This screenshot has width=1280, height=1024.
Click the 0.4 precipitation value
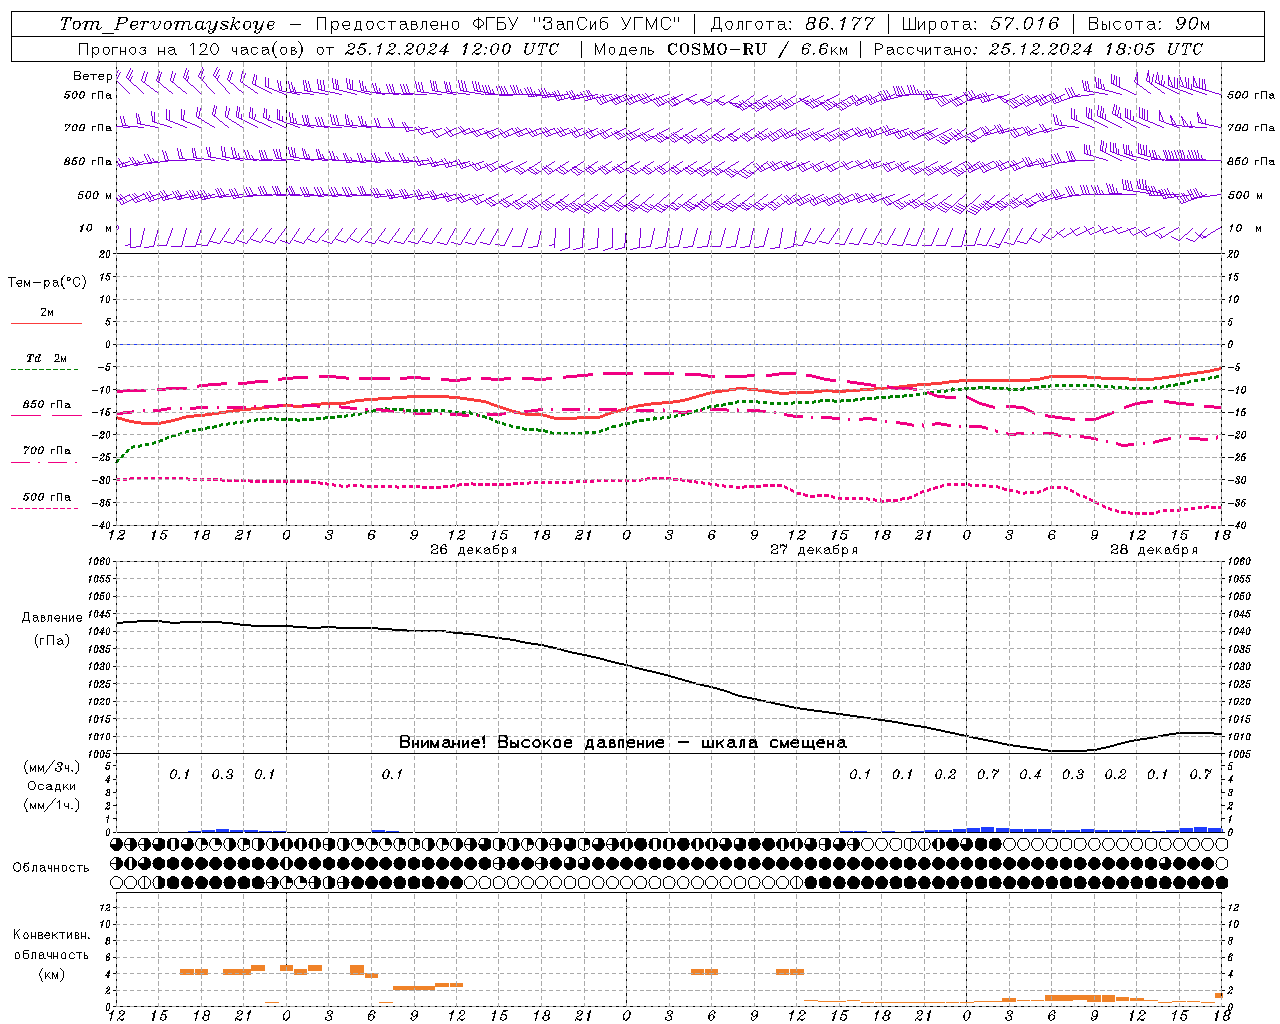[1030, 774]
